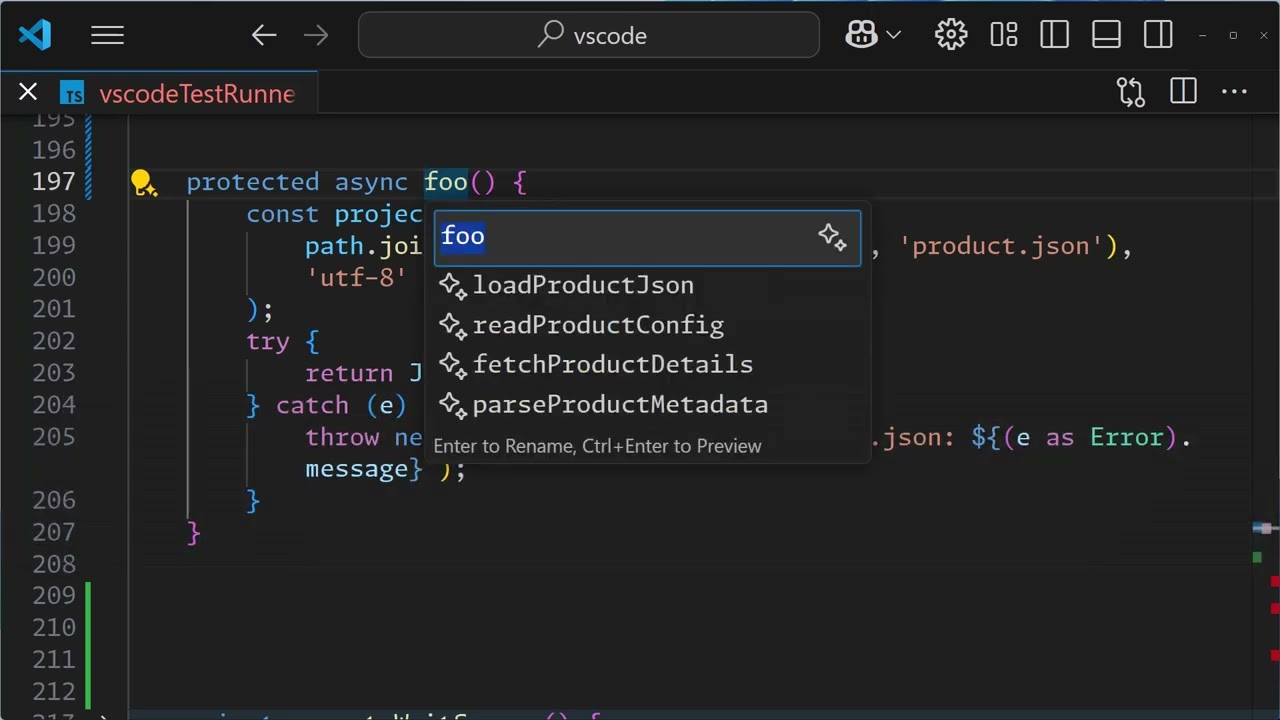Viewport: 1280px width, 720px height.
Task: Pick the fetchProductDetails suggestion
Action: pyautogui.click(x=612, y=365)
